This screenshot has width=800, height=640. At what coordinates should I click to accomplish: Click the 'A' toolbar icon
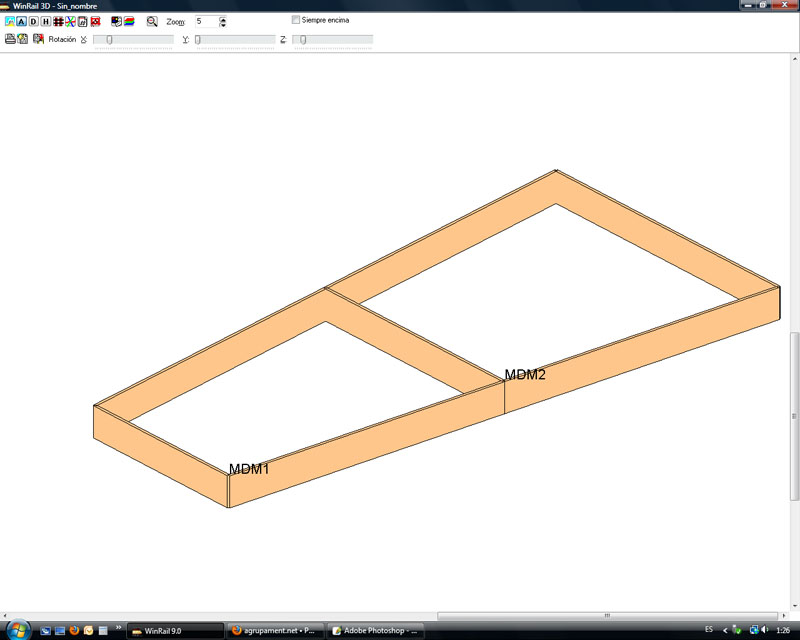coord(21,21)
